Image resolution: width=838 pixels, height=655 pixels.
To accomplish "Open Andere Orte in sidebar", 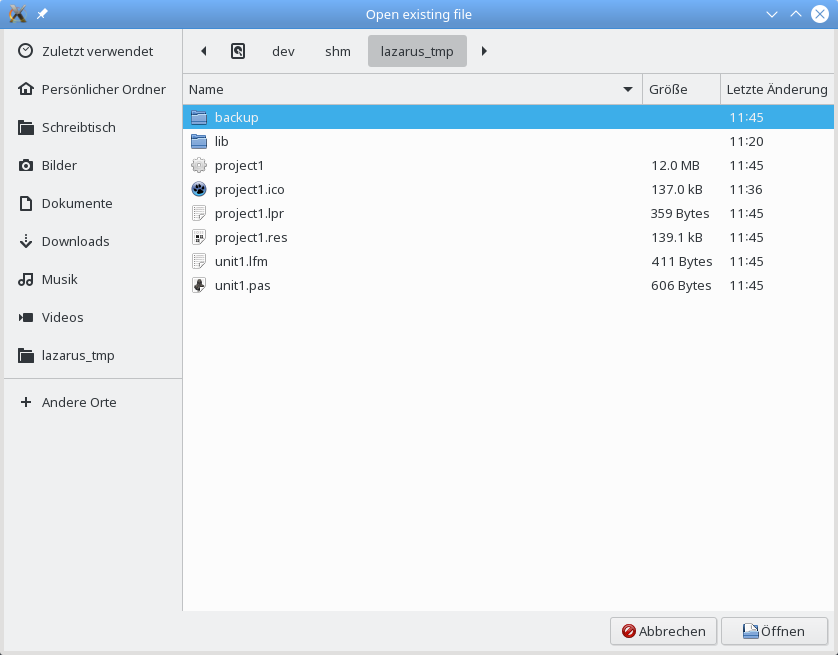I will pos(78,402).
